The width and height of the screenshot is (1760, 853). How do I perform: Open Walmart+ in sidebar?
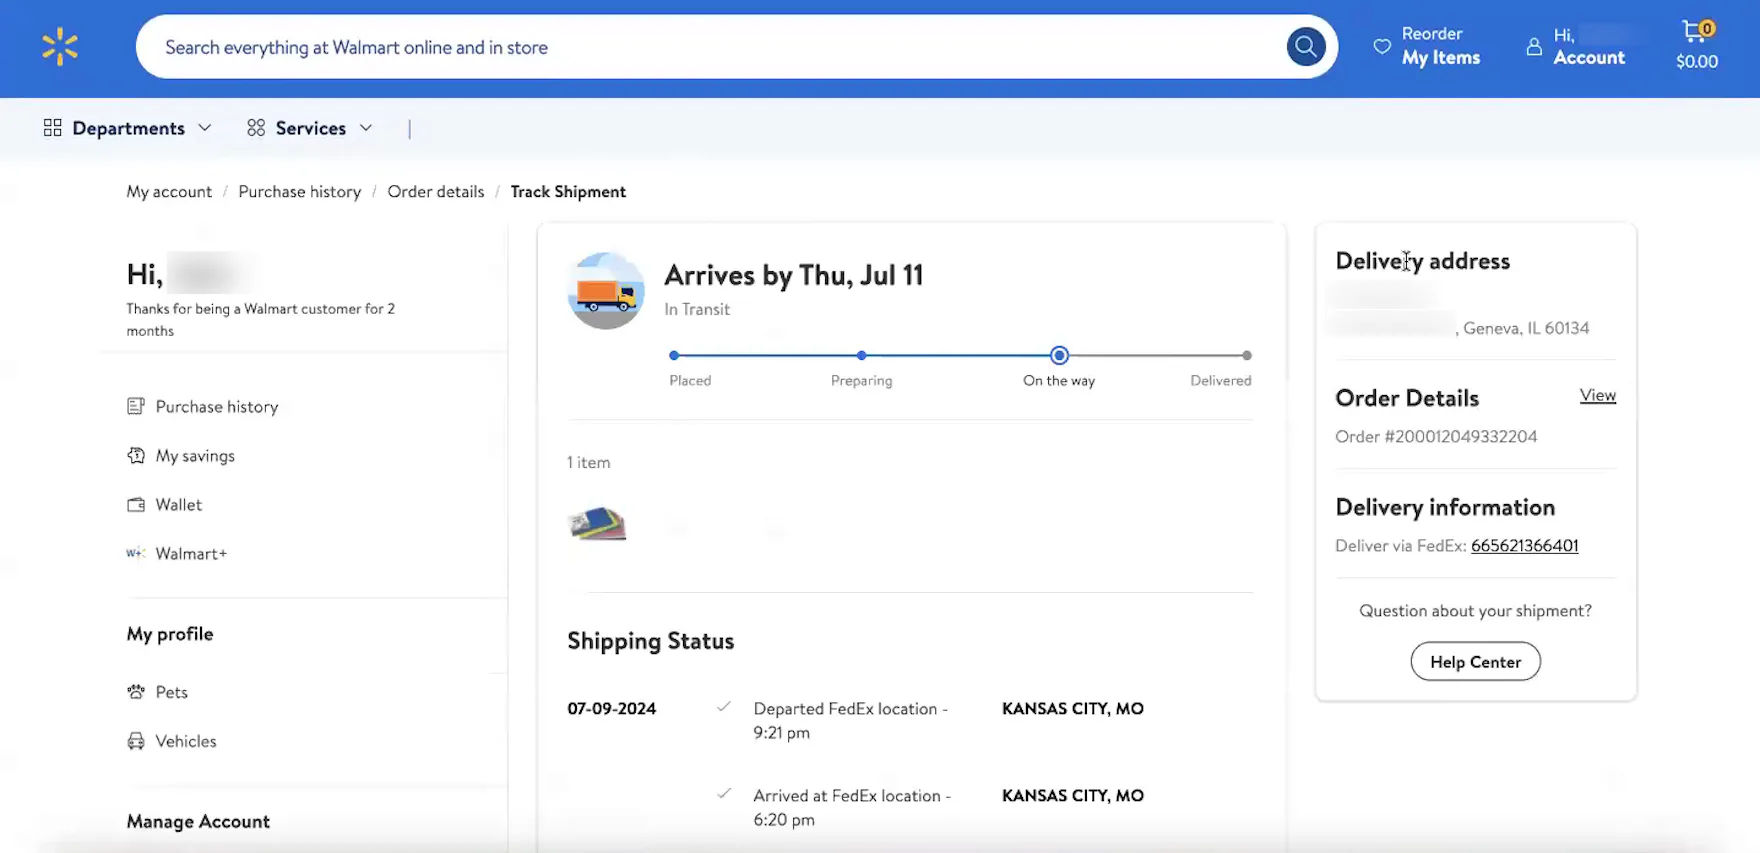coord(191,553)
